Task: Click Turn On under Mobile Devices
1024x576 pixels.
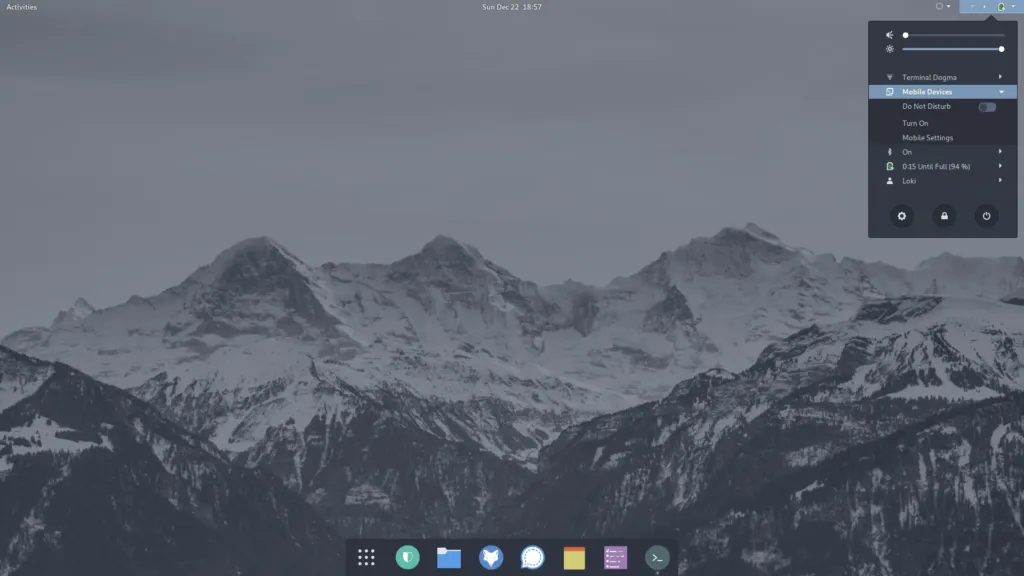Action: click(915, 123)
